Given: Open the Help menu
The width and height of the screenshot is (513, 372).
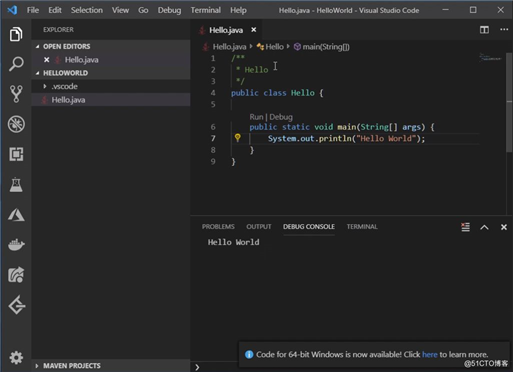Looking at the screenshot, I should point(238,10).
